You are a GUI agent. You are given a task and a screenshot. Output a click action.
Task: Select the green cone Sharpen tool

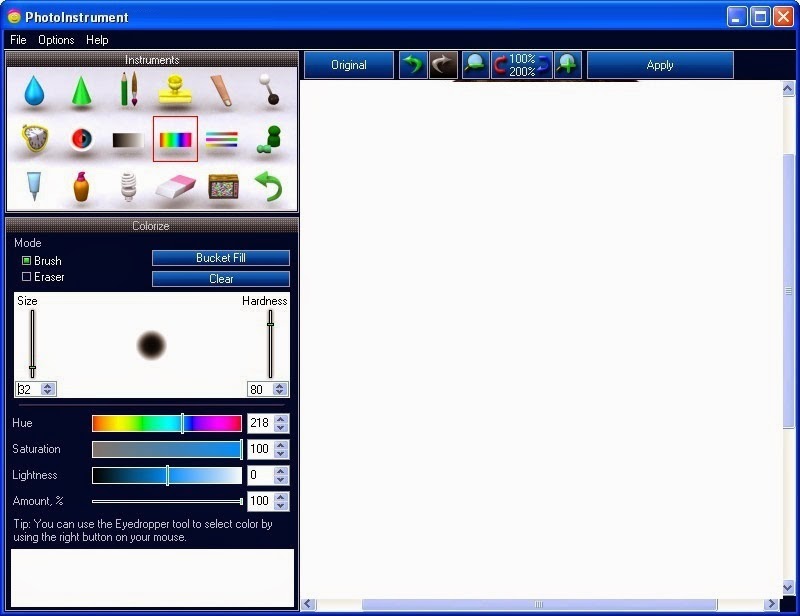(x=81, y=91)
